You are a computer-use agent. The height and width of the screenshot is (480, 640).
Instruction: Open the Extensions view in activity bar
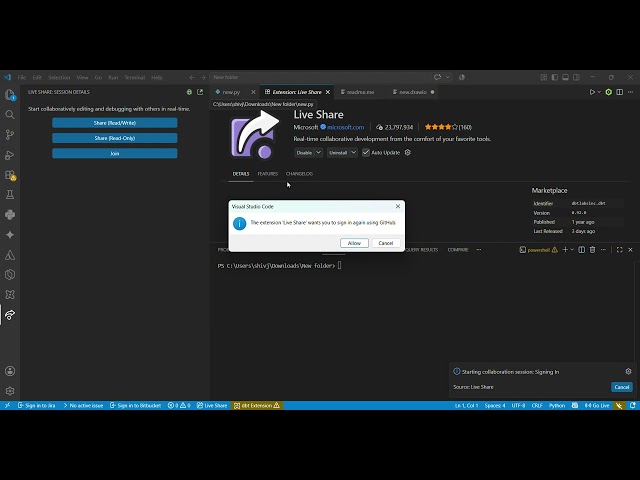coord(10,175)
